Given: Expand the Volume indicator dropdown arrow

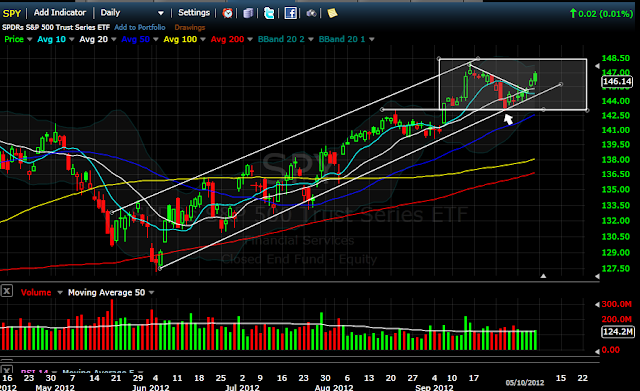Looking at the screenshot, I should (x=60, y=293).
